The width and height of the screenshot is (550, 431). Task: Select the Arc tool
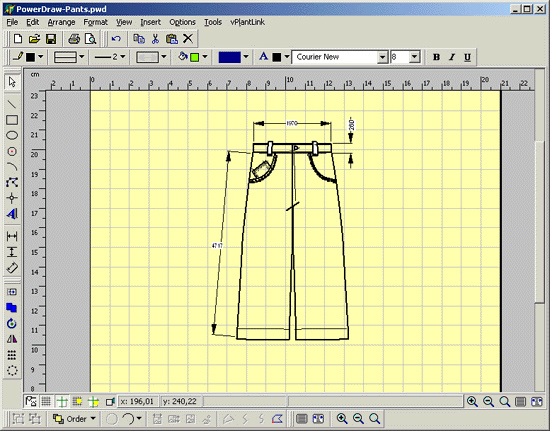click(12, 167)
